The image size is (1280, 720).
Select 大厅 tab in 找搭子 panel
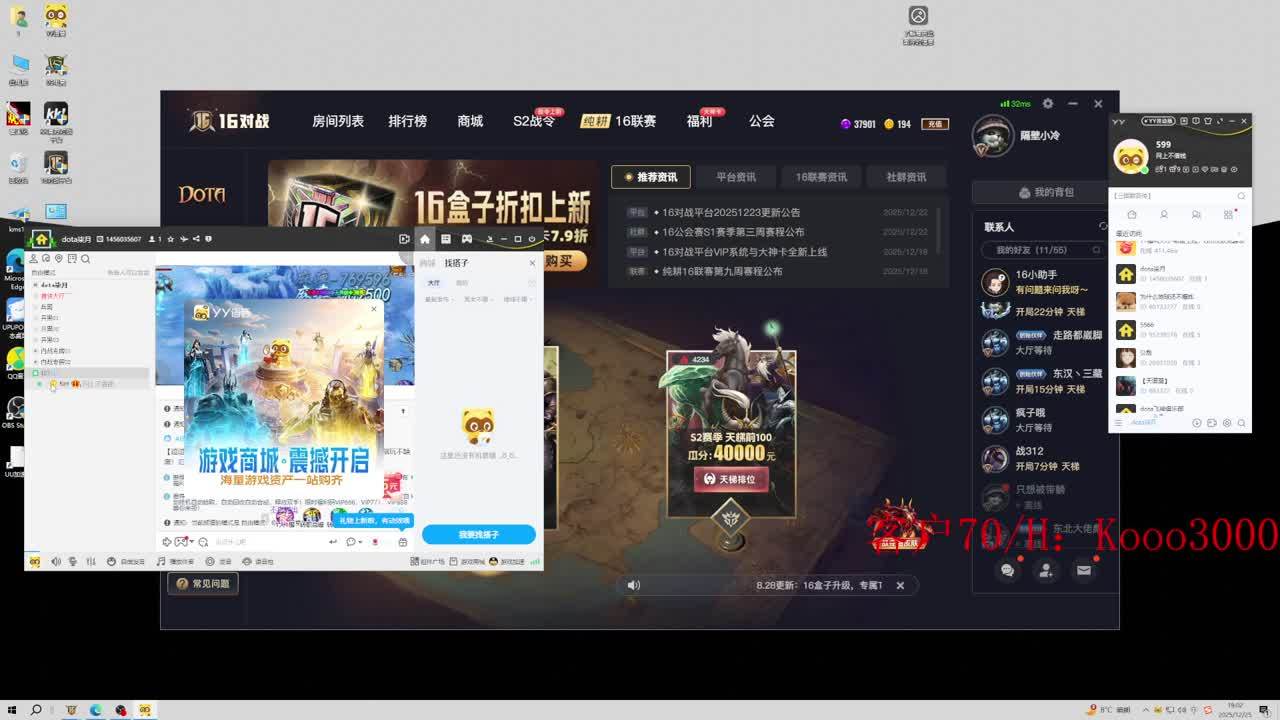click(434, 283)
